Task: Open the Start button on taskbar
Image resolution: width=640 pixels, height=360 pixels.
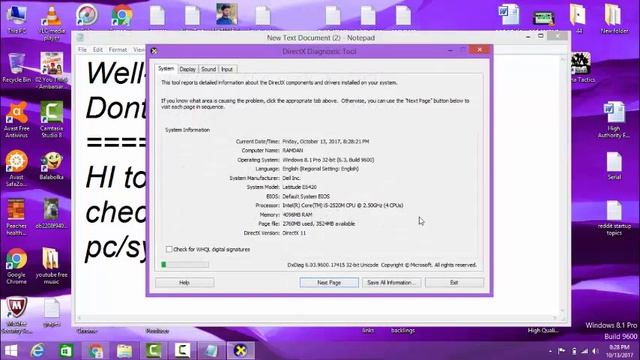Action: (x=11, y=351)
